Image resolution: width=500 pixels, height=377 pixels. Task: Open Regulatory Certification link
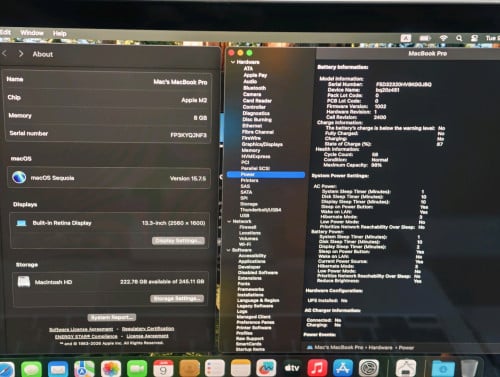point(148,329)
